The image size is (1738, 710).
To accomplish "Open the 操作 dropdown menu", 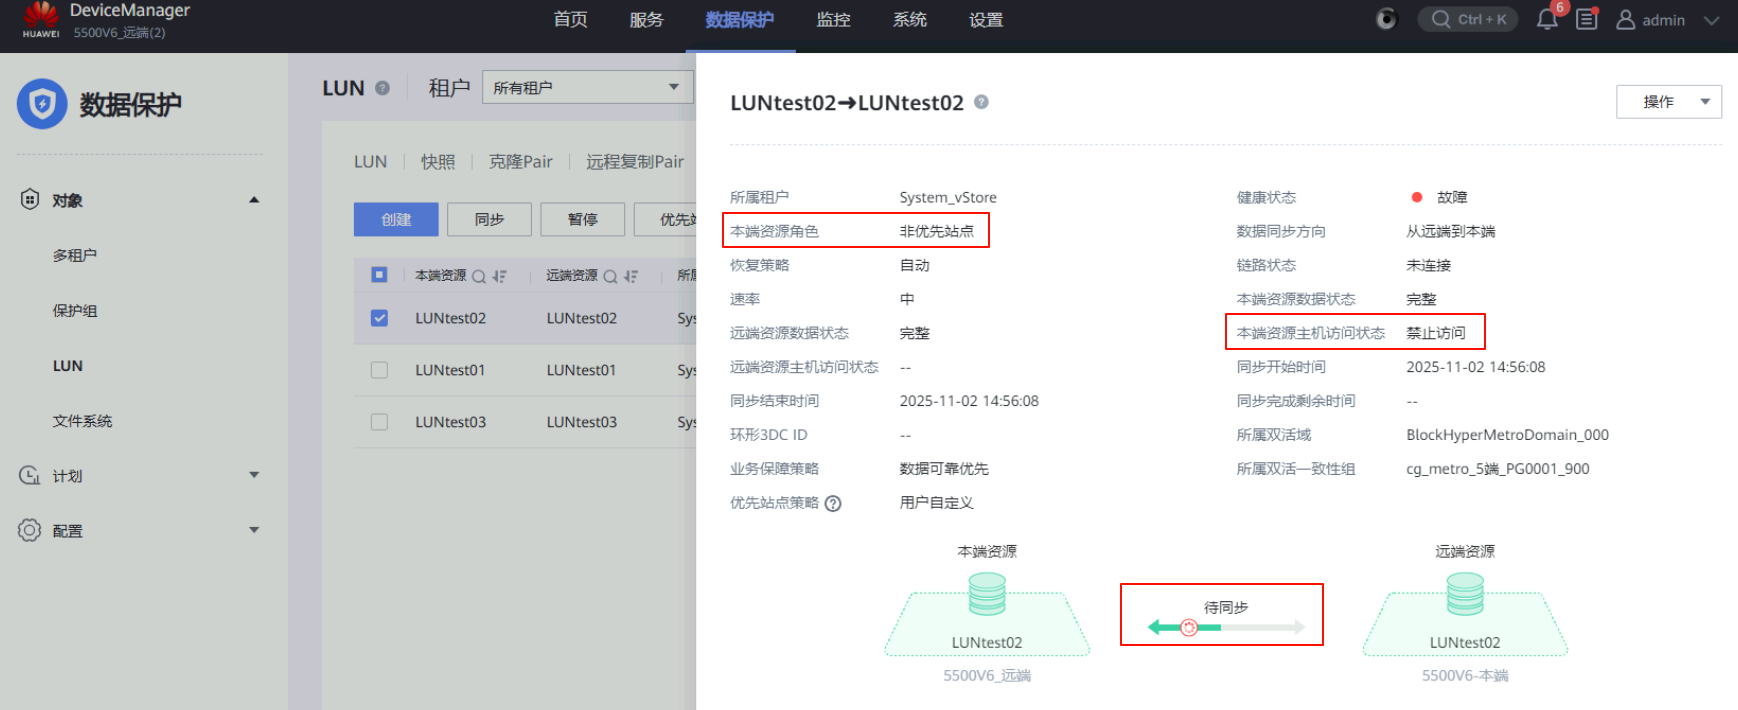I will point(1668,102).
